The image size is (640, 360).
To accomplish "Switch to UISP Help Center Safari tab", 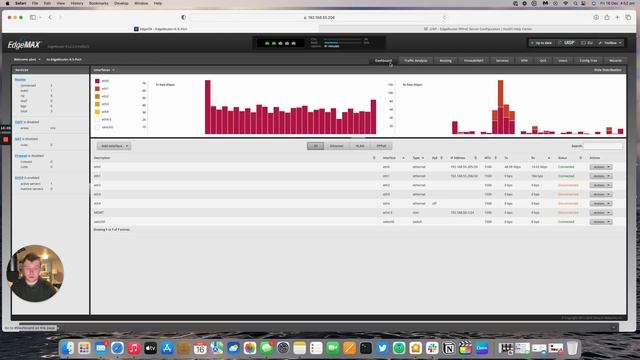I will click(x=477, y=29).
